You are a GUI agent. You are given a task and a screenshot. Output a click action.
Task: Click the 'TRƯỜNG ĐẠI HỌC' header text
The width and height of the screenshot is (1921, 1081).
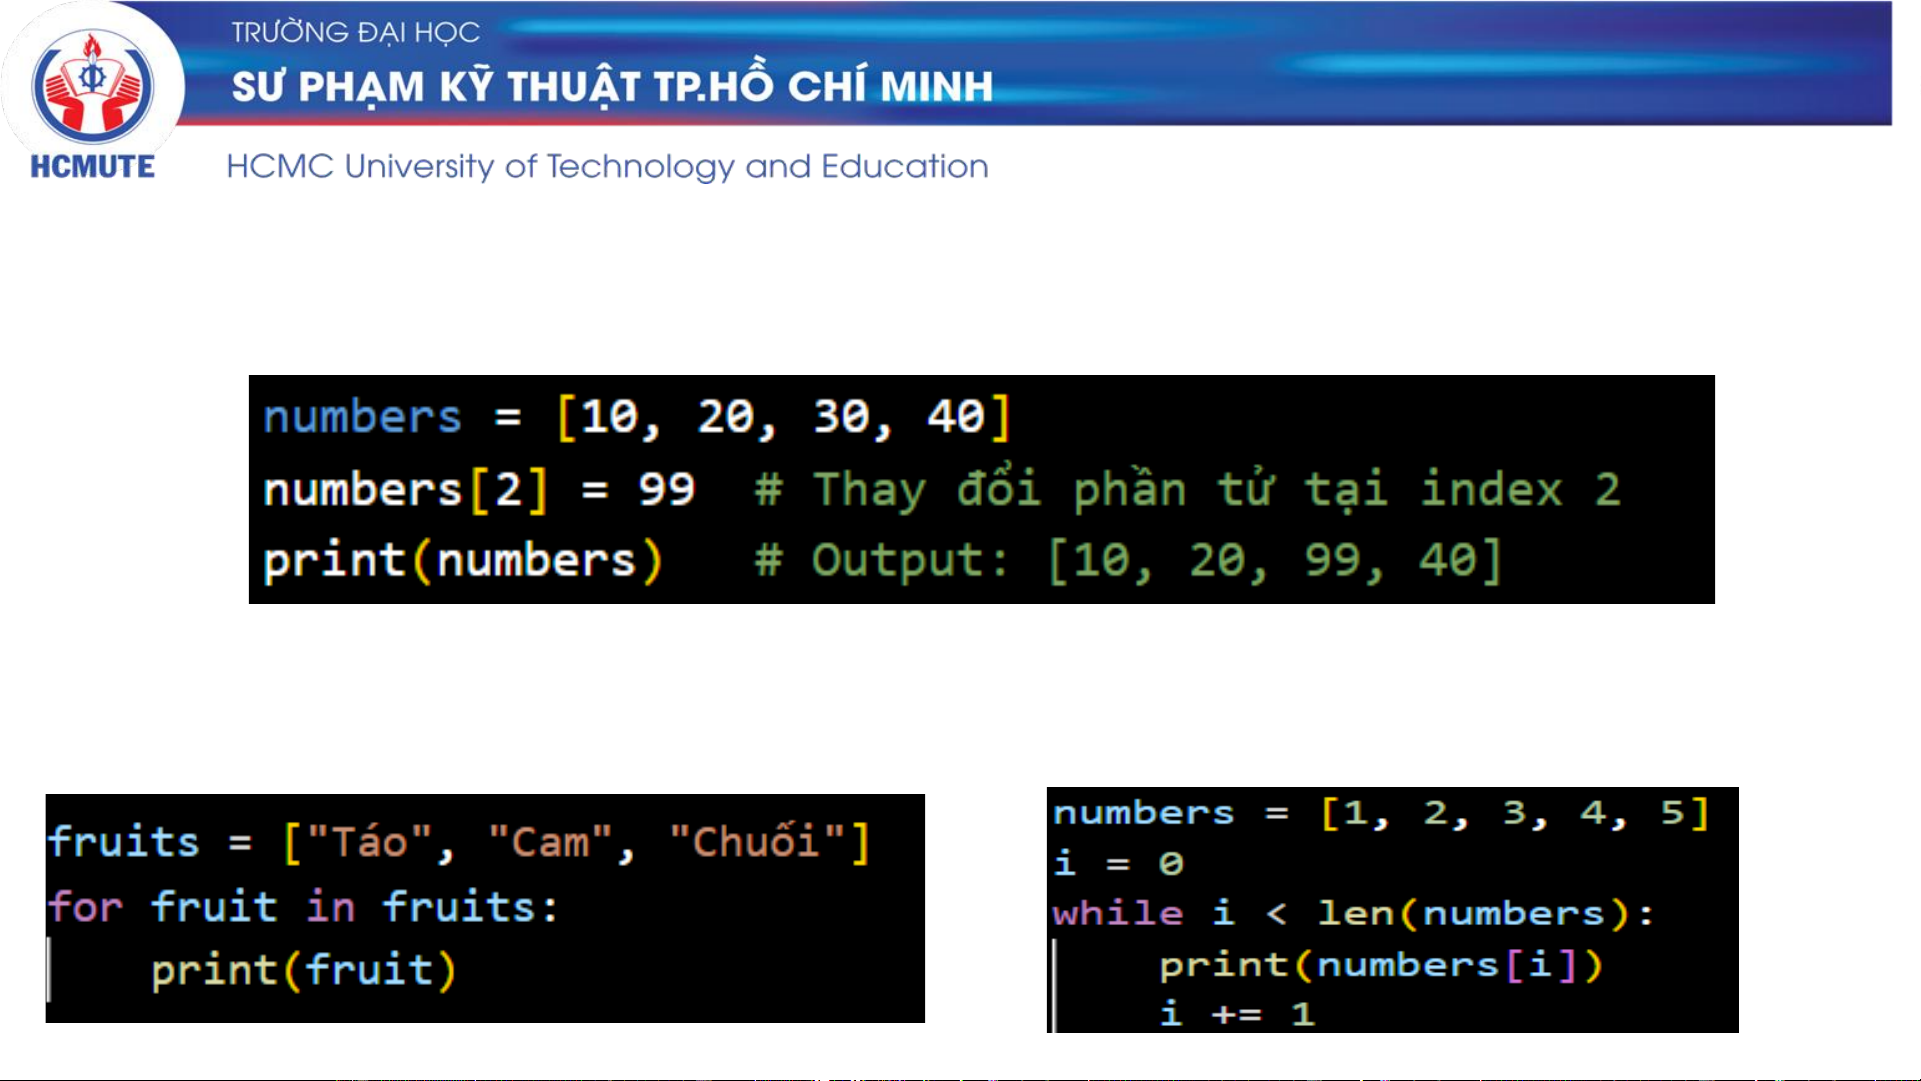pos(355,32)
